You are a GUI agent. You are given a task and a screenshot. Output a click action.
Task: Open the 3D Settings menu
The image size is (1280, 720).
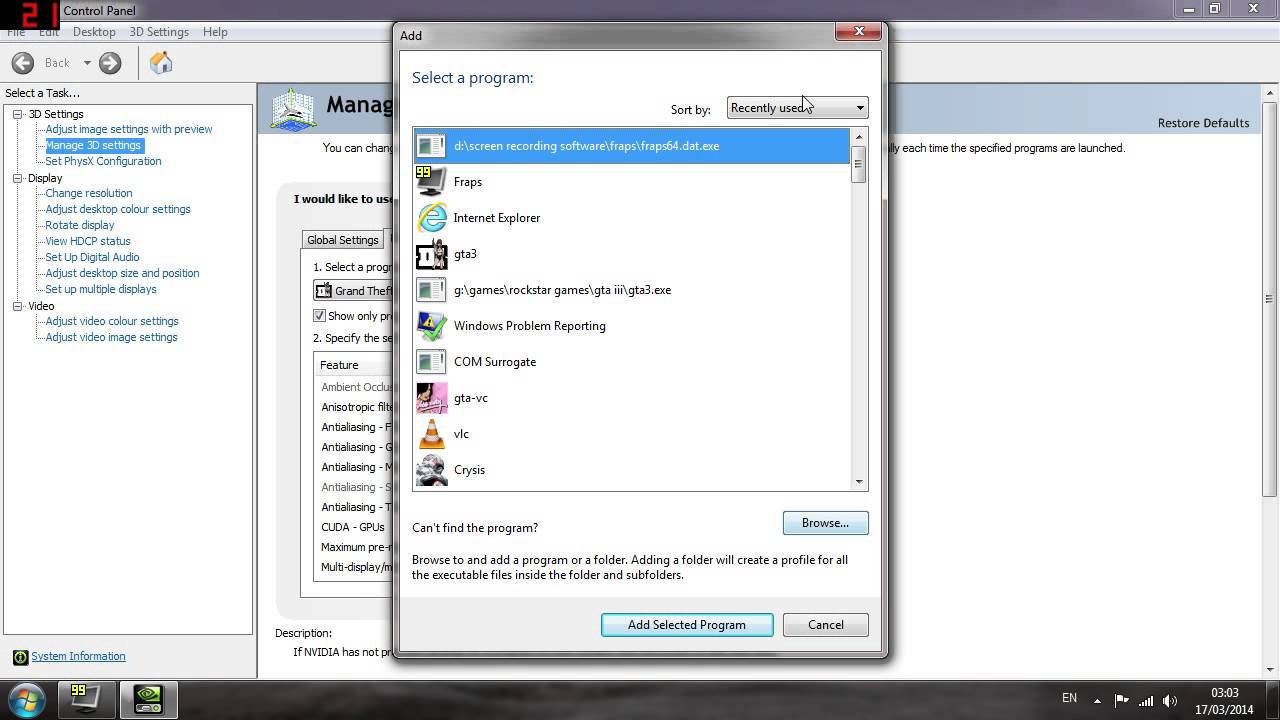click(x=159, y=32)
